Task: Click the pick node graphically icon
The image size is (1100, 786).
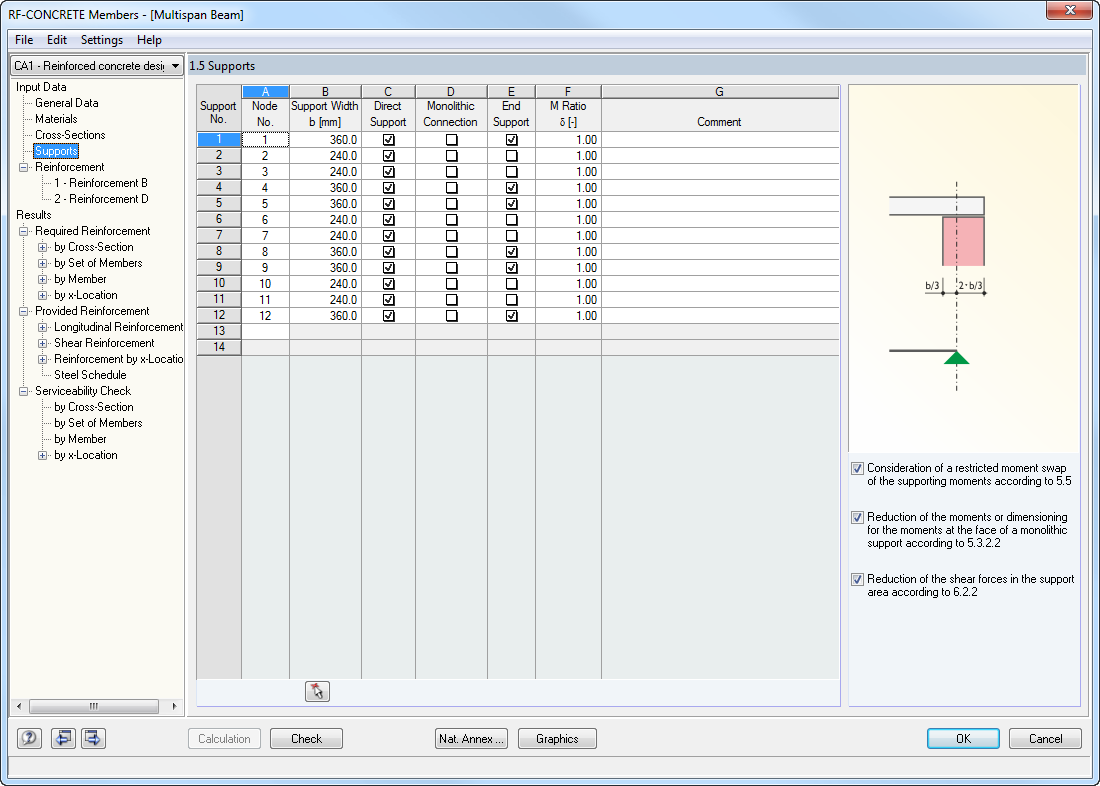Action: point(317,691)
